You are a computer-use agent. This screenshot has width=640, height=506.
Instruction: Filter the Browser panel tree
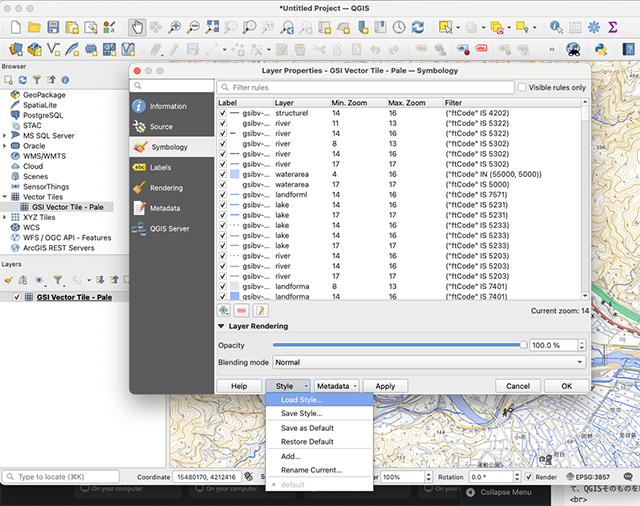pos(37,80)
